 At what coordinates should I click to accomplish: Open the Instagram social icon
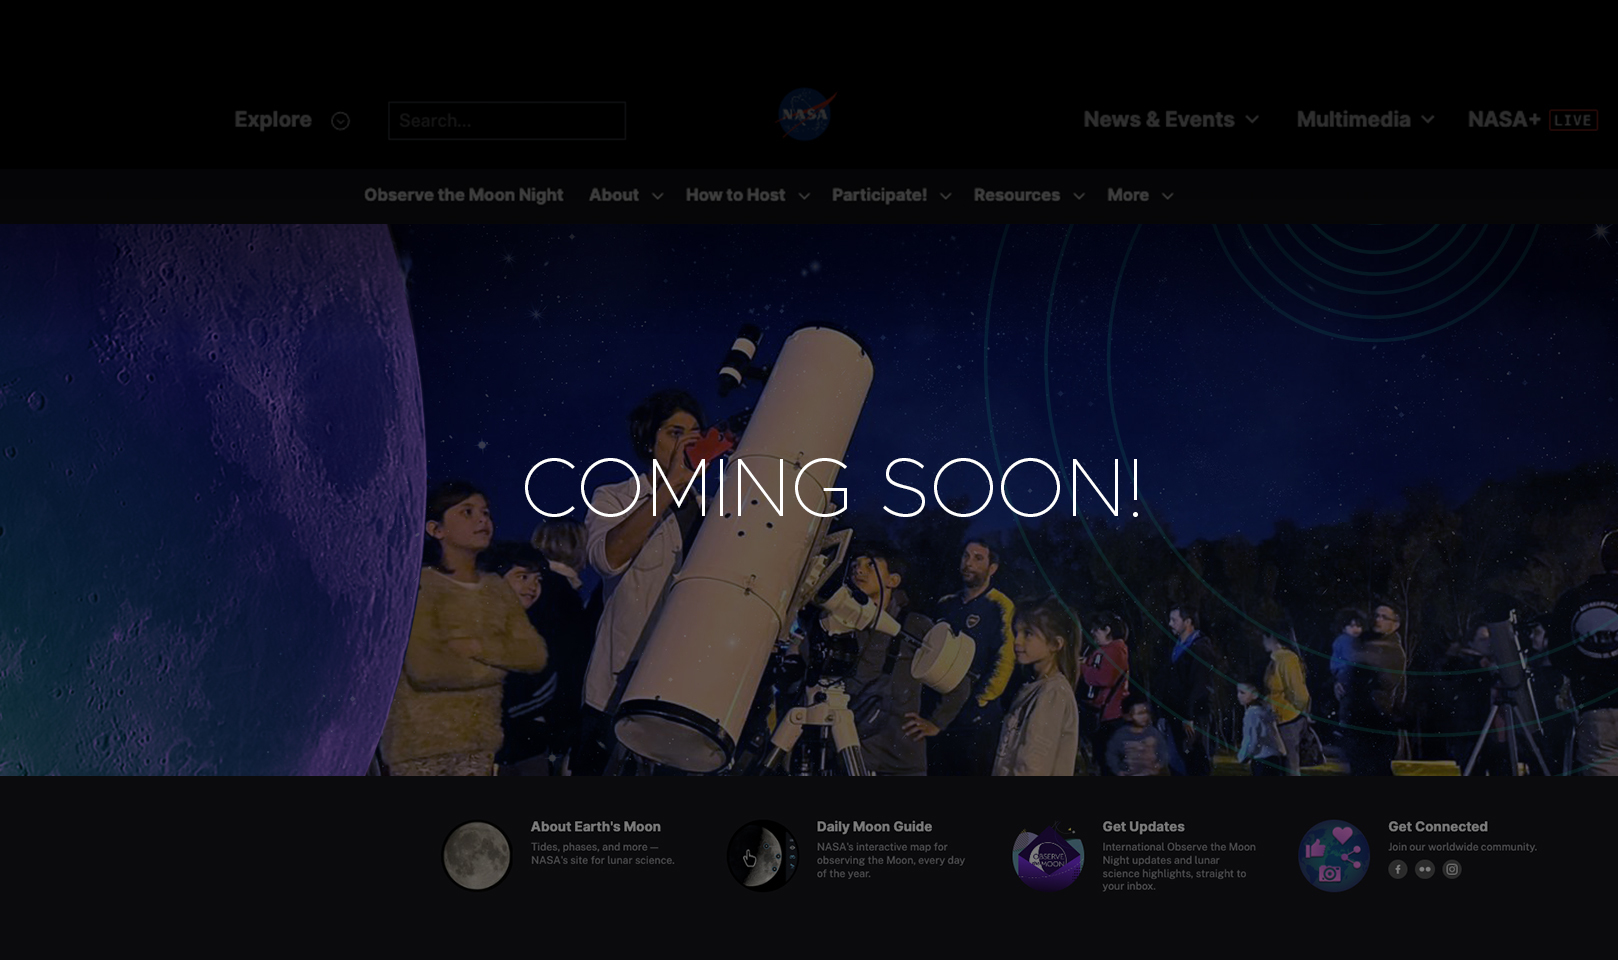pos(1452,869)
